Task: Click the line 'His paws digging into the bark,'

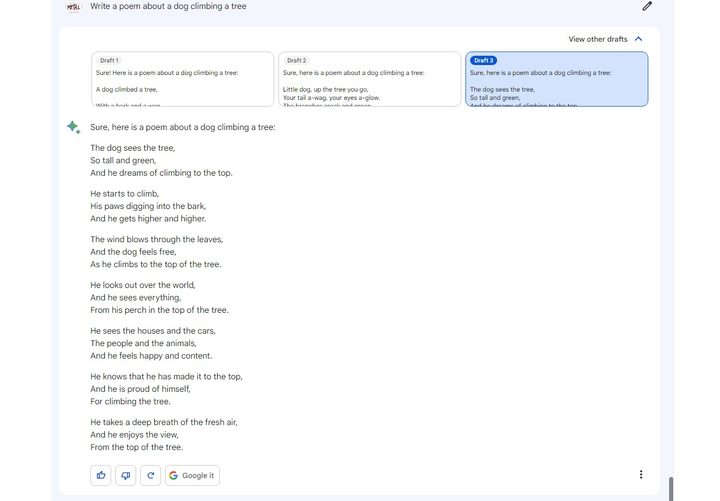Action: (148, 206)
